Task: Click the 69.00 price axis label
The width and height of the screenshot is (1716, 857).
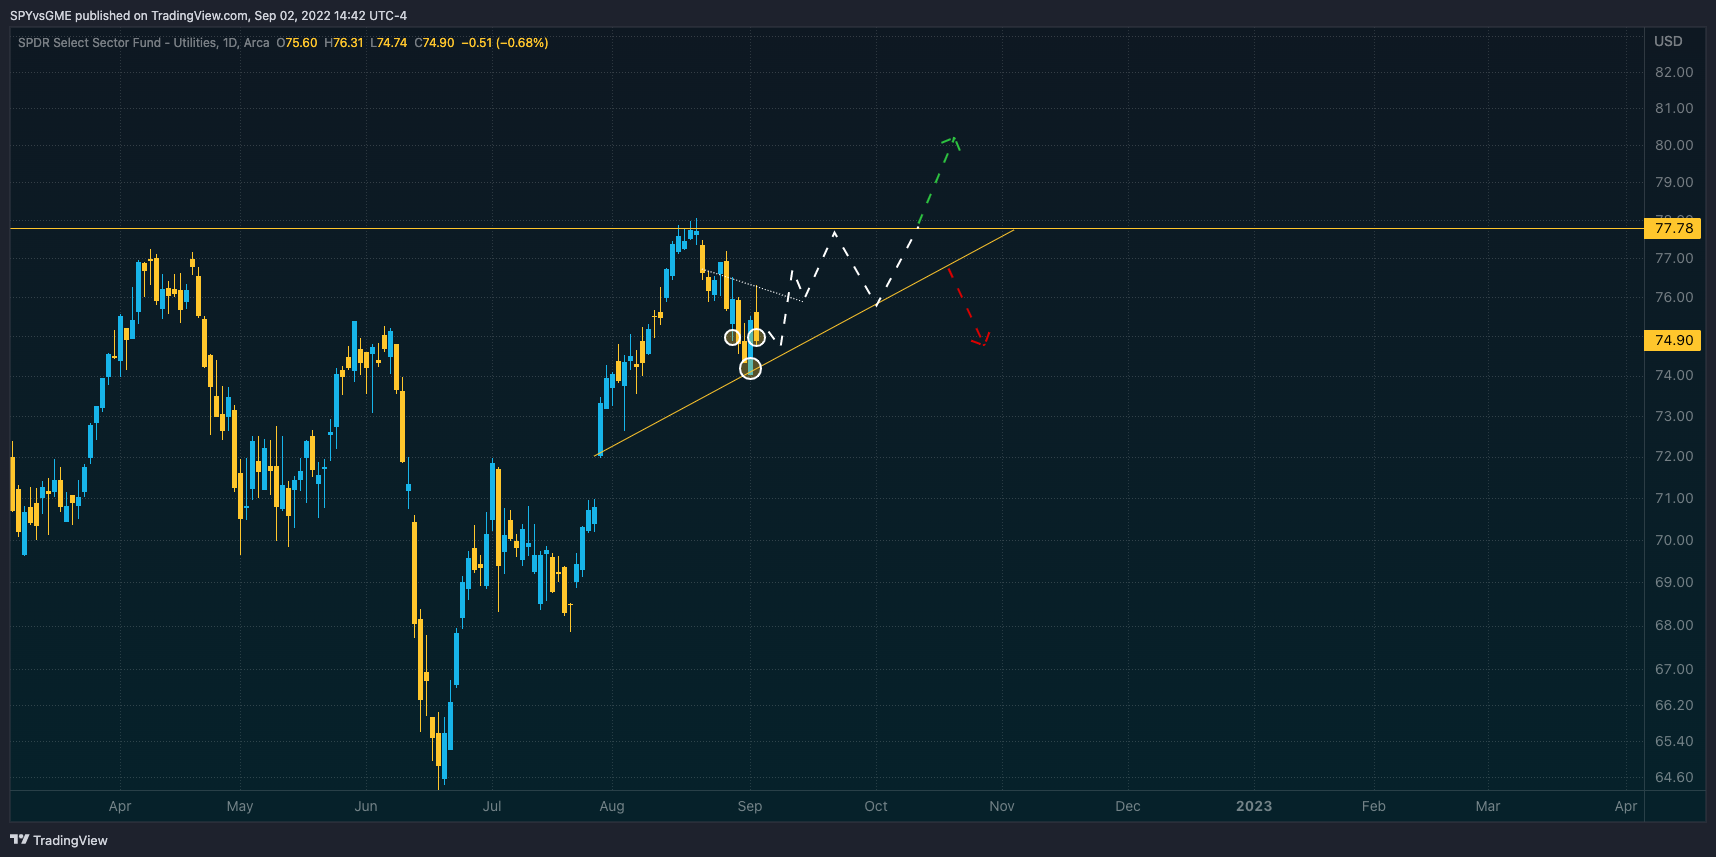Action: pyautogui.click(x=1674, y=582)
